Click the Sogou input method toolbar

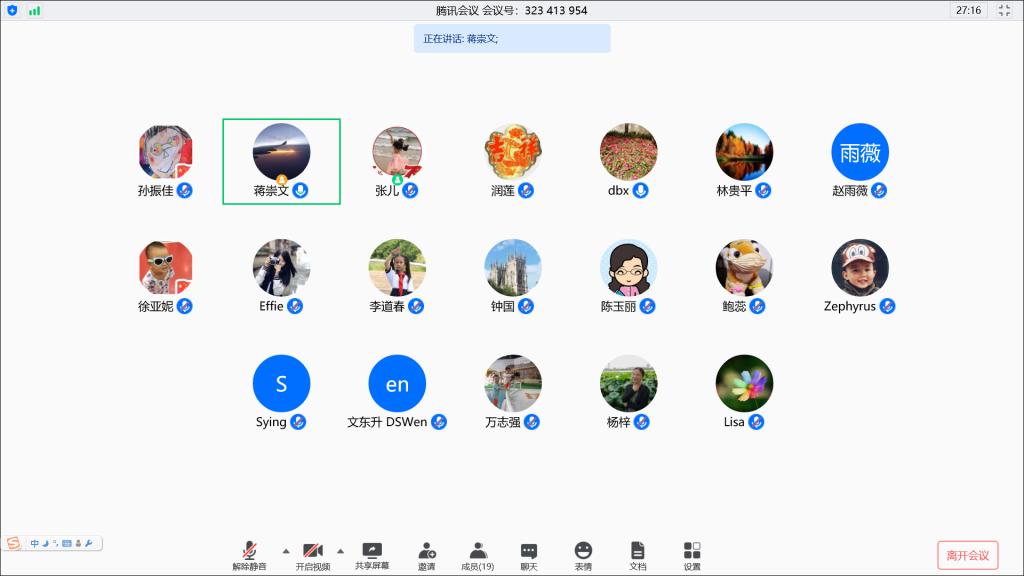tap(52, 543)
